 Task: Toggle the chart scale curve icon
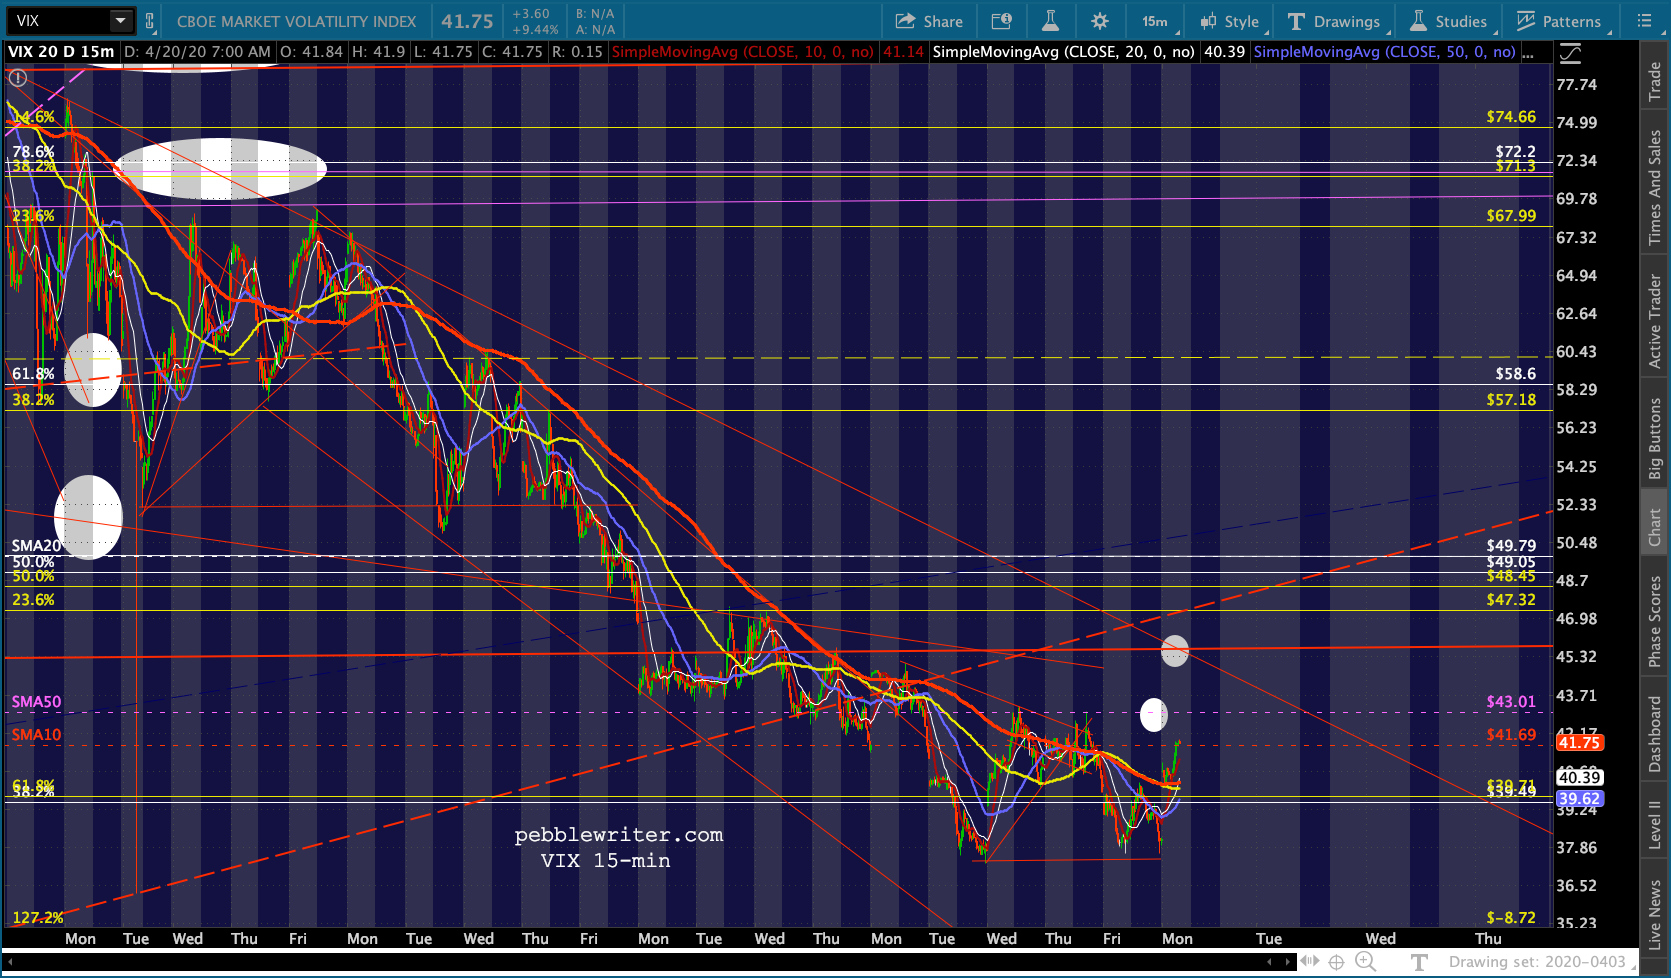[x=1570, y=53]
